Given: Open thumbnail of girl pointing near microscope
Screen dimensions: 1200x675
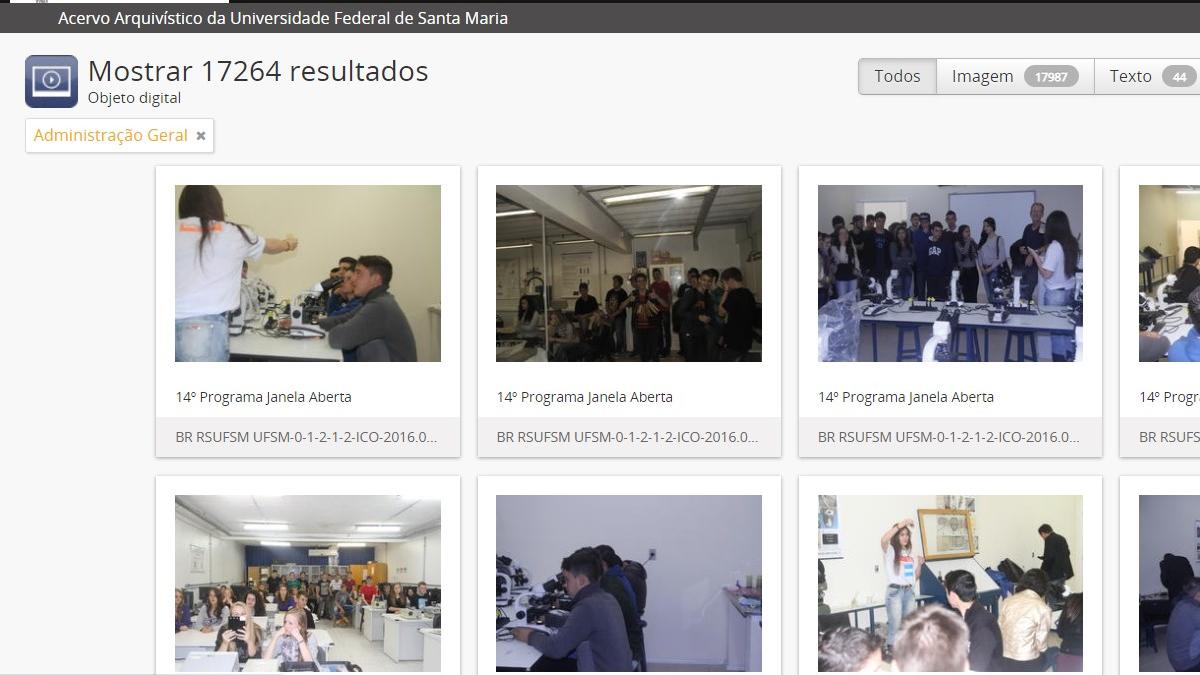Looking at the screenshot, I should pos(308,273).
